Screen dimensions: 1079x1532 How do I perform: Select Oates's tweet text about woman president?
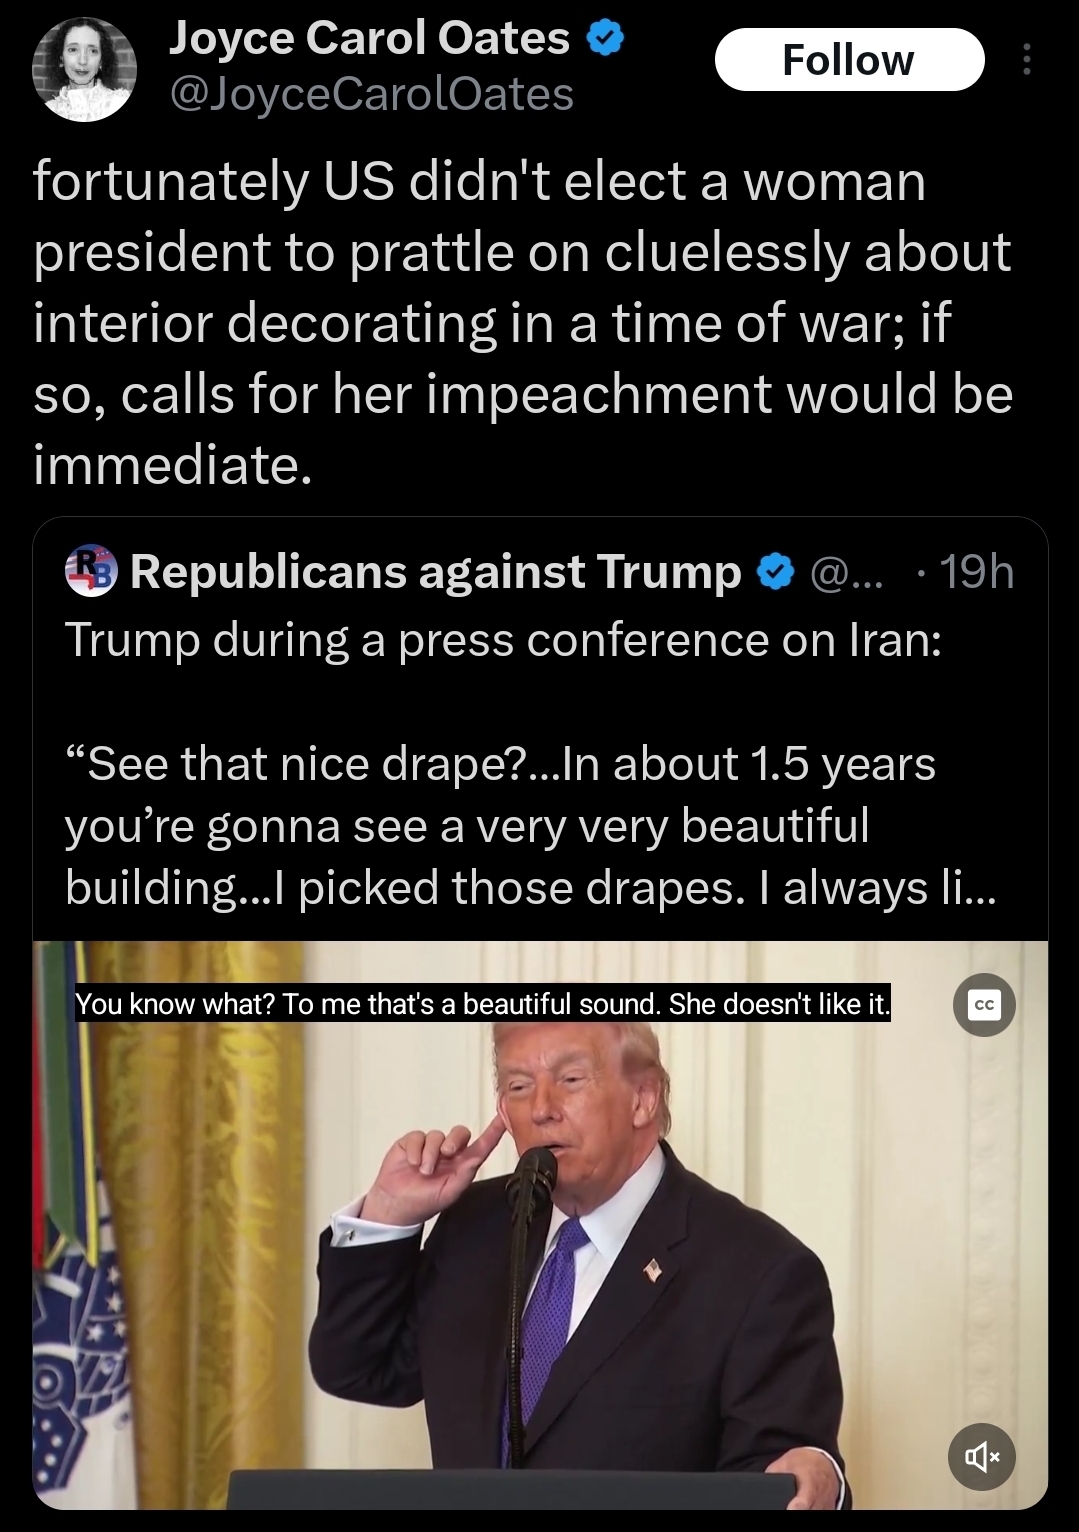[x=522, y=323]
